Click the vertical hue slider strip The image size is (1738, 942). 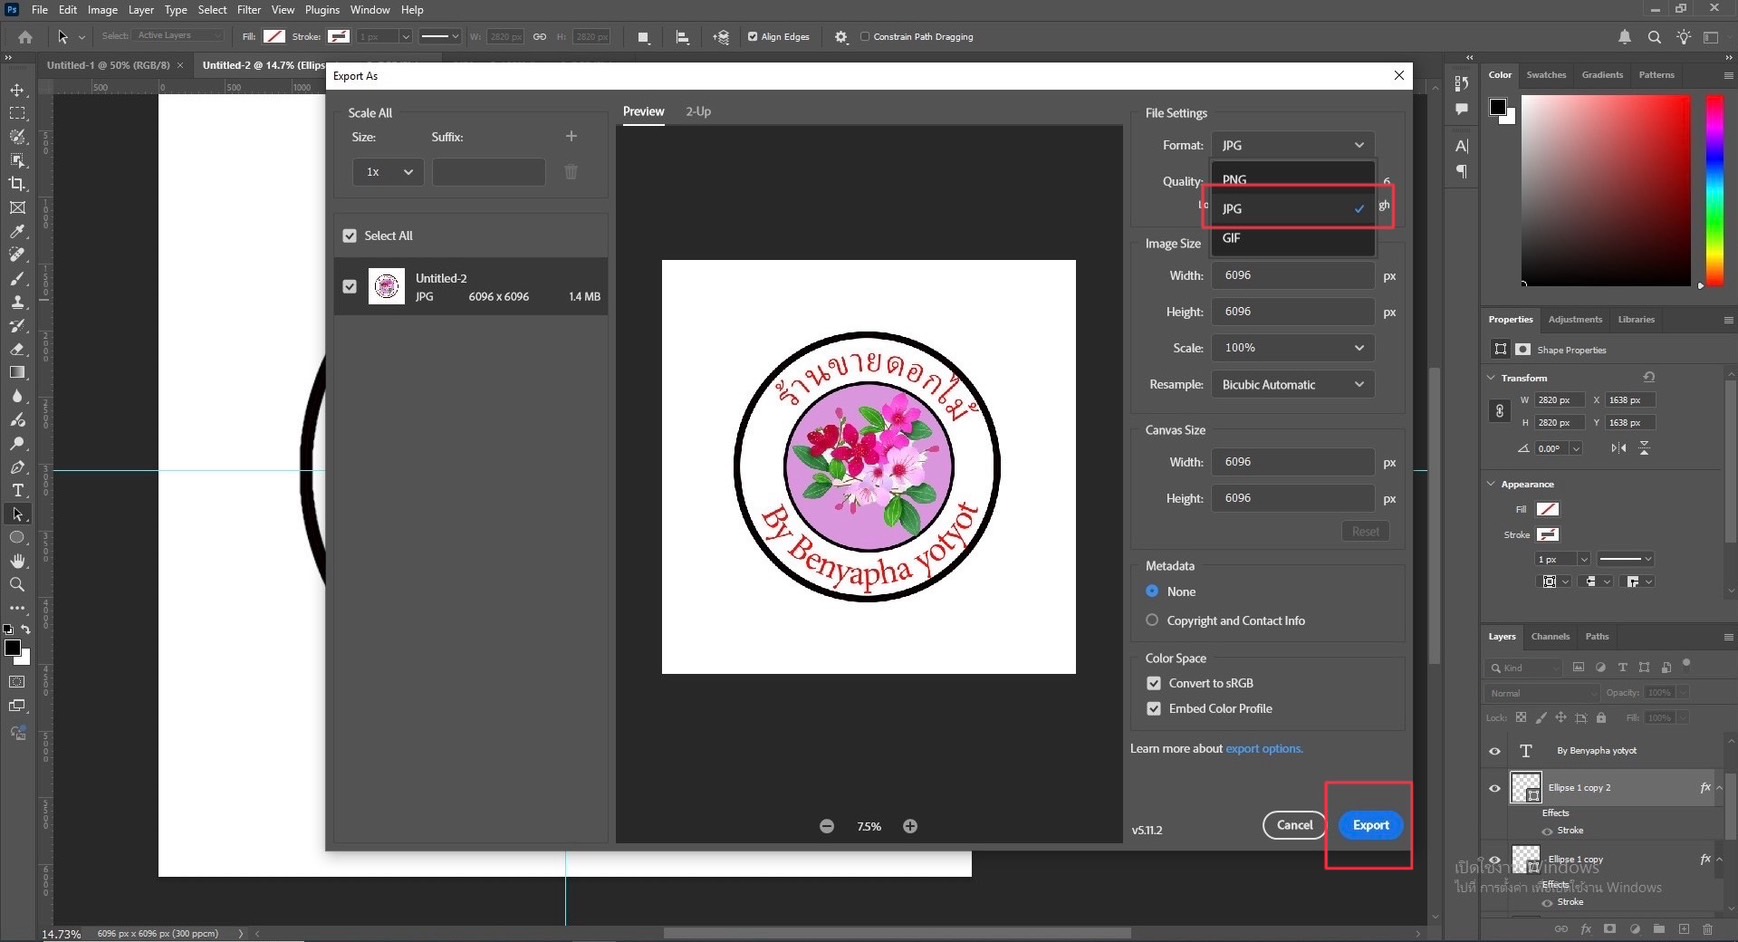[1714, 190]
